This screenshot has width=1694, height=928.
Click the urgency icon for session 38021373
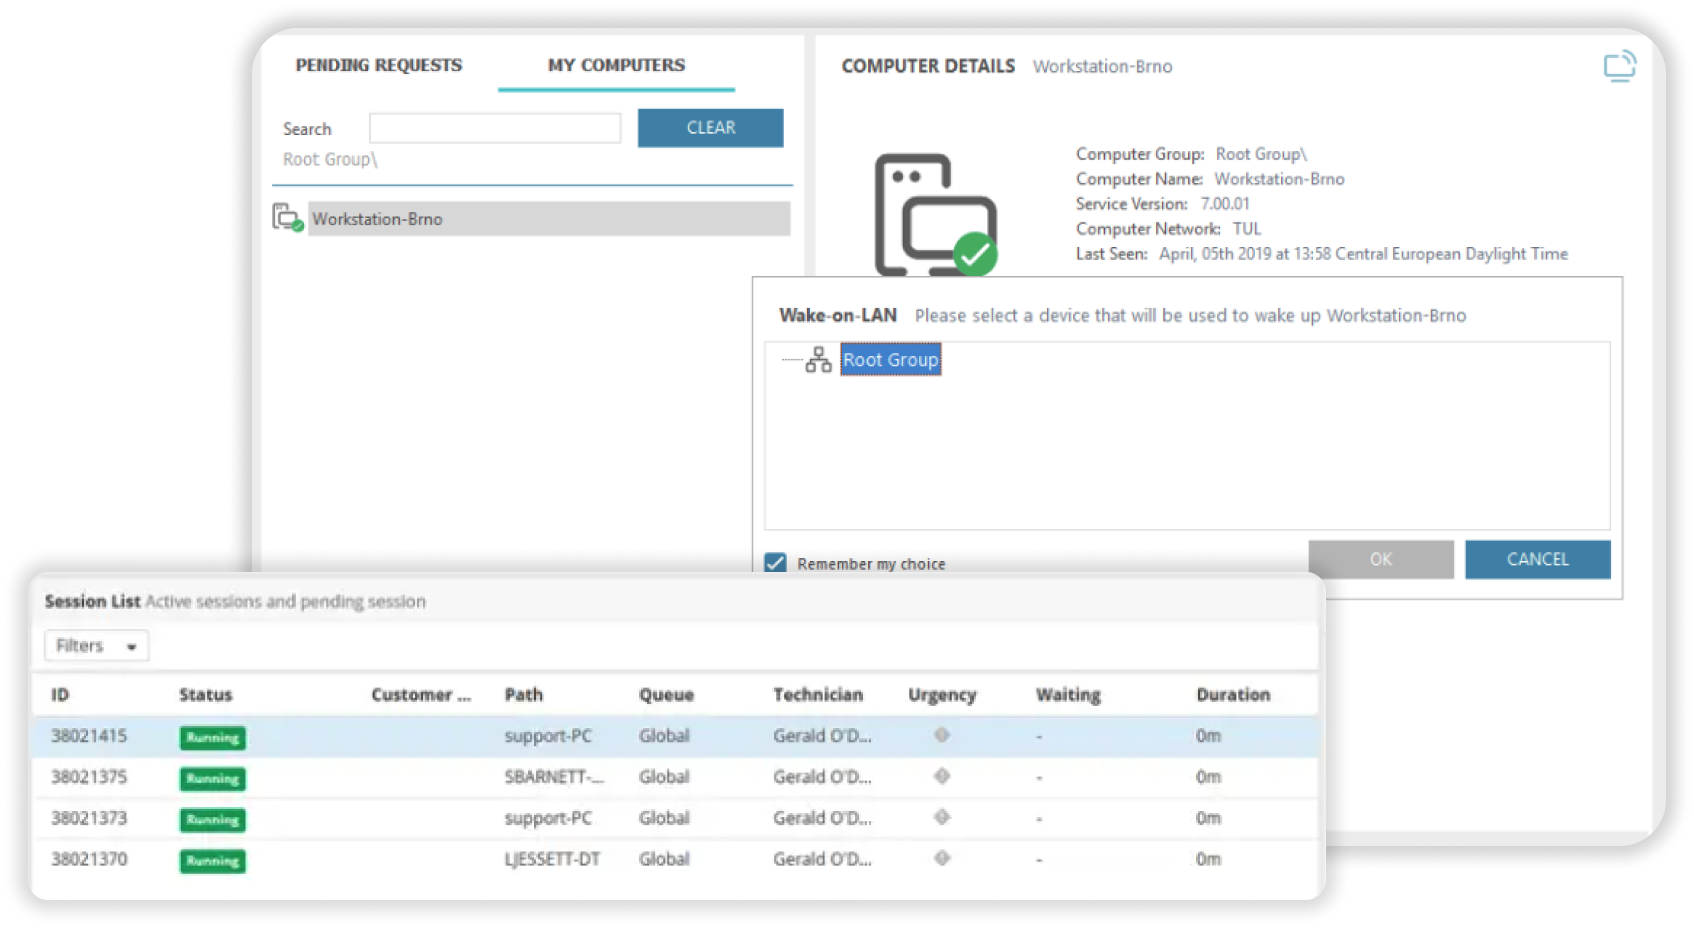click(x=942, y=817)
